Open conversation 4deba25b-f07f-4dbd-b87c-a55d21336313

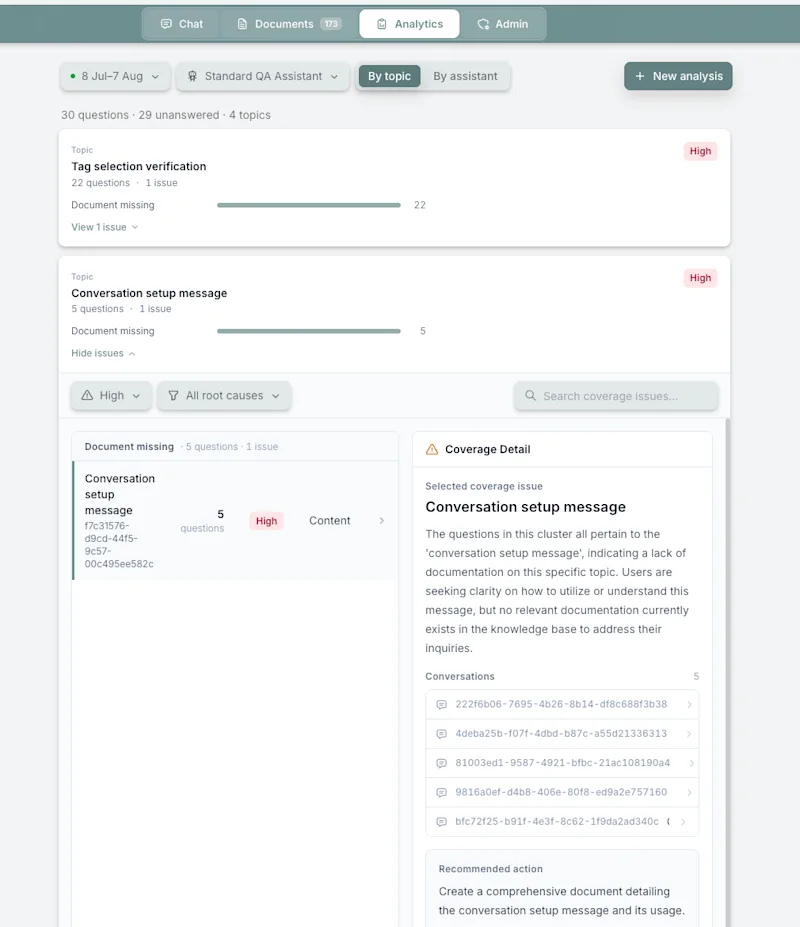click(x=562, y=734)
